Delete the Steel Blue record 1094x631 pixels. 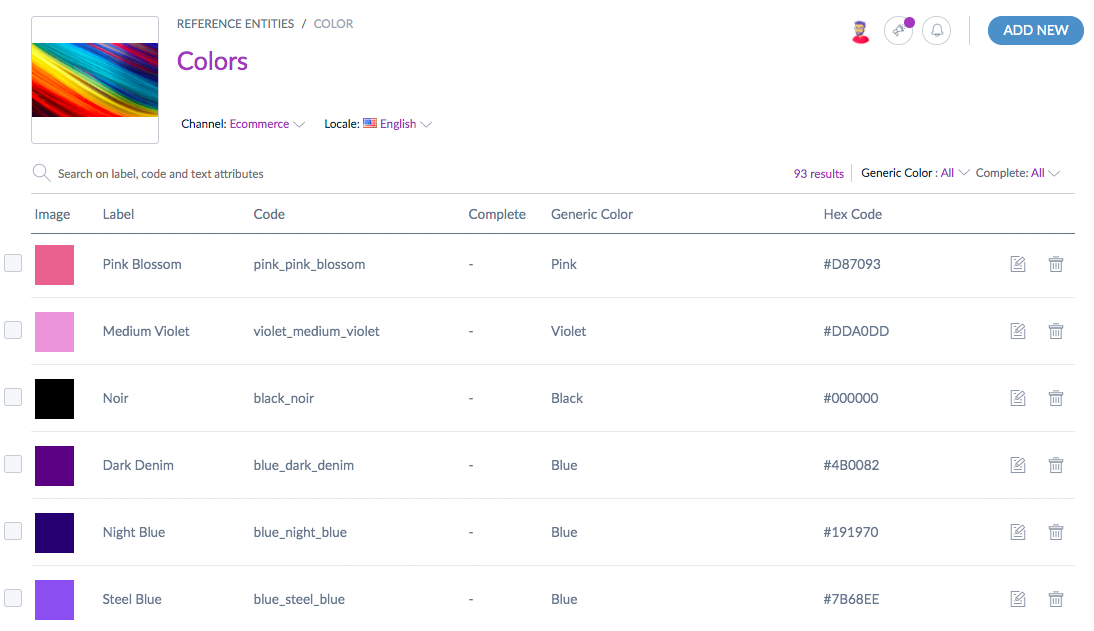click(1055, 599)
